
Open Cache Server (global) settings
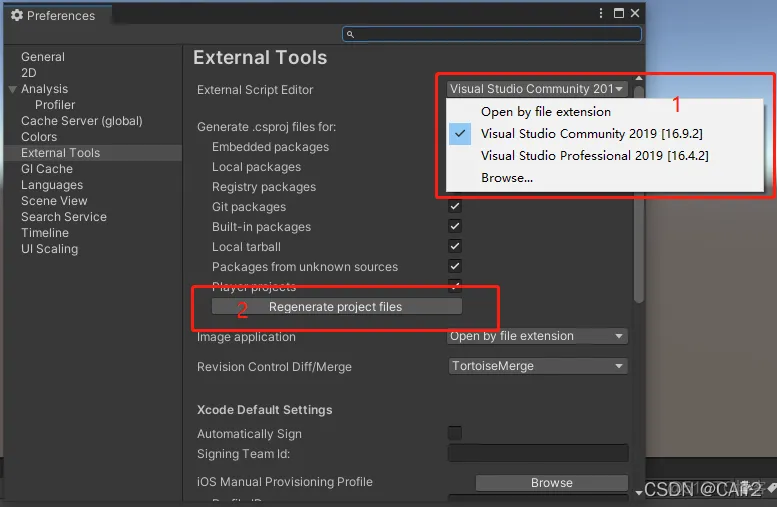(x=82, y=121)
